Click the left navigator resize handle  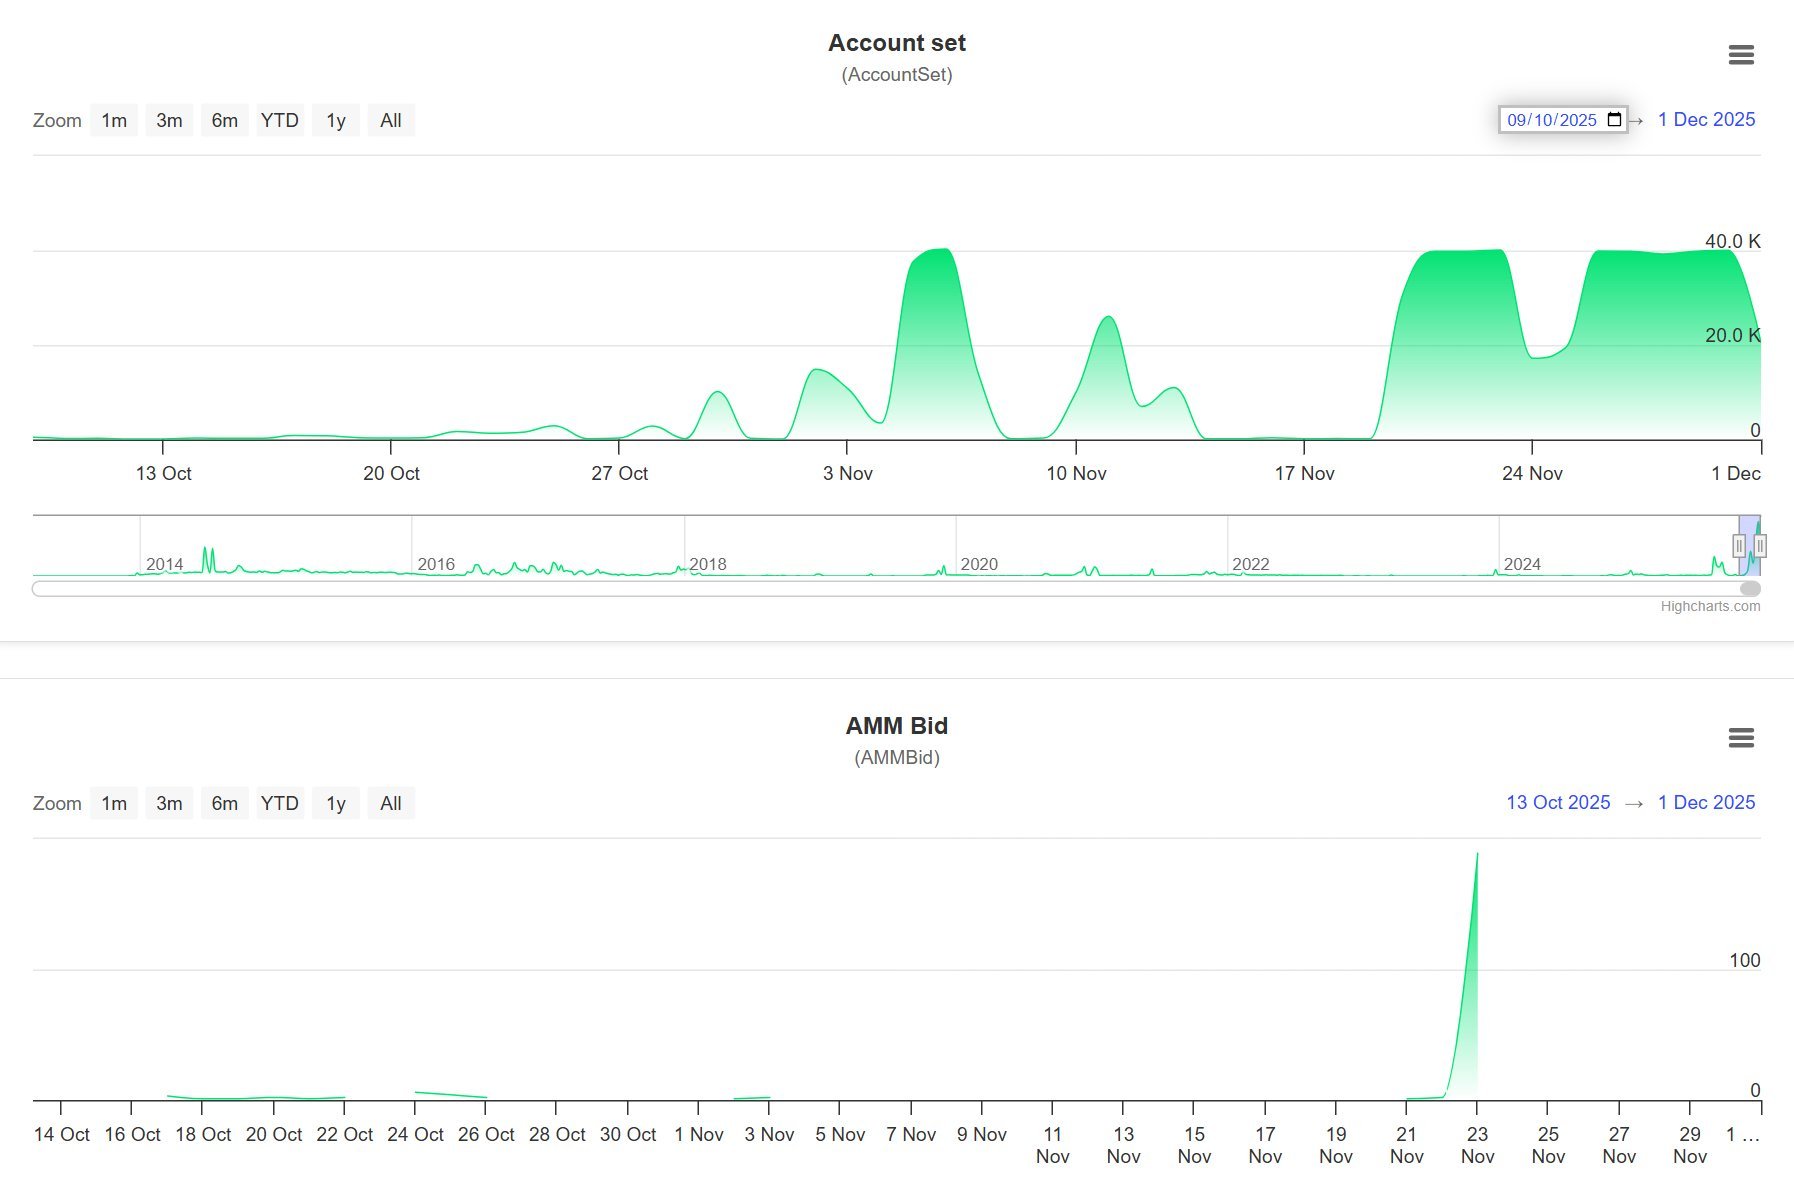point(1740,545)
